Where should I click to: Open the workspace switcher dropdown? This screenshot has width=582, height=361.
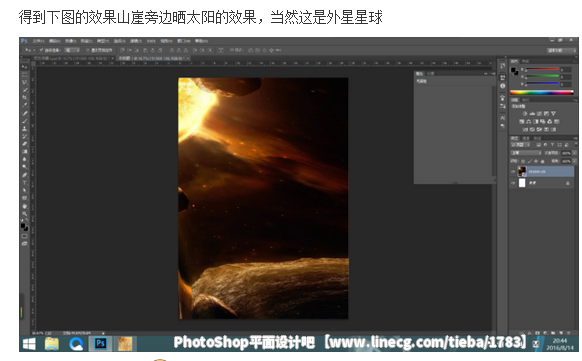coord(561,50)
